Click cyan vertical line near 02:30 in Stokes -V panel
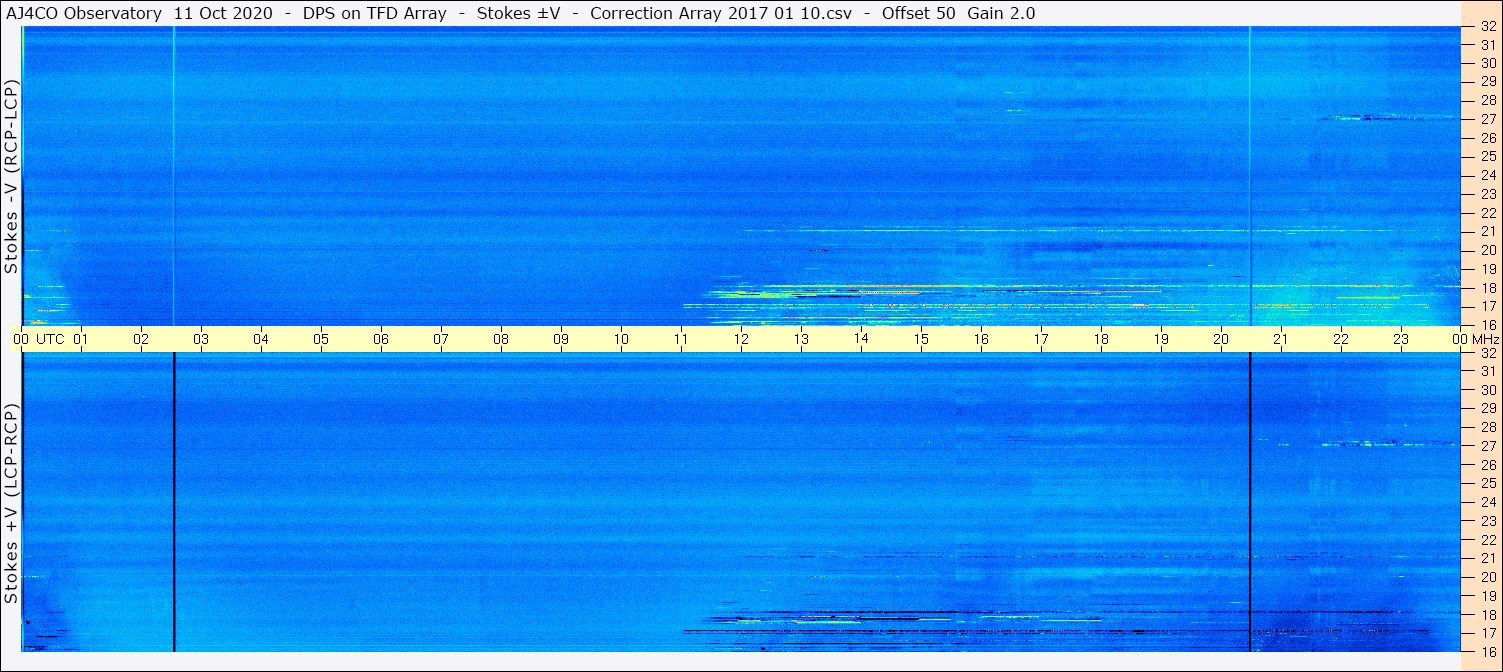Screen dimensions: 1503x672 [x=174, y=176]
